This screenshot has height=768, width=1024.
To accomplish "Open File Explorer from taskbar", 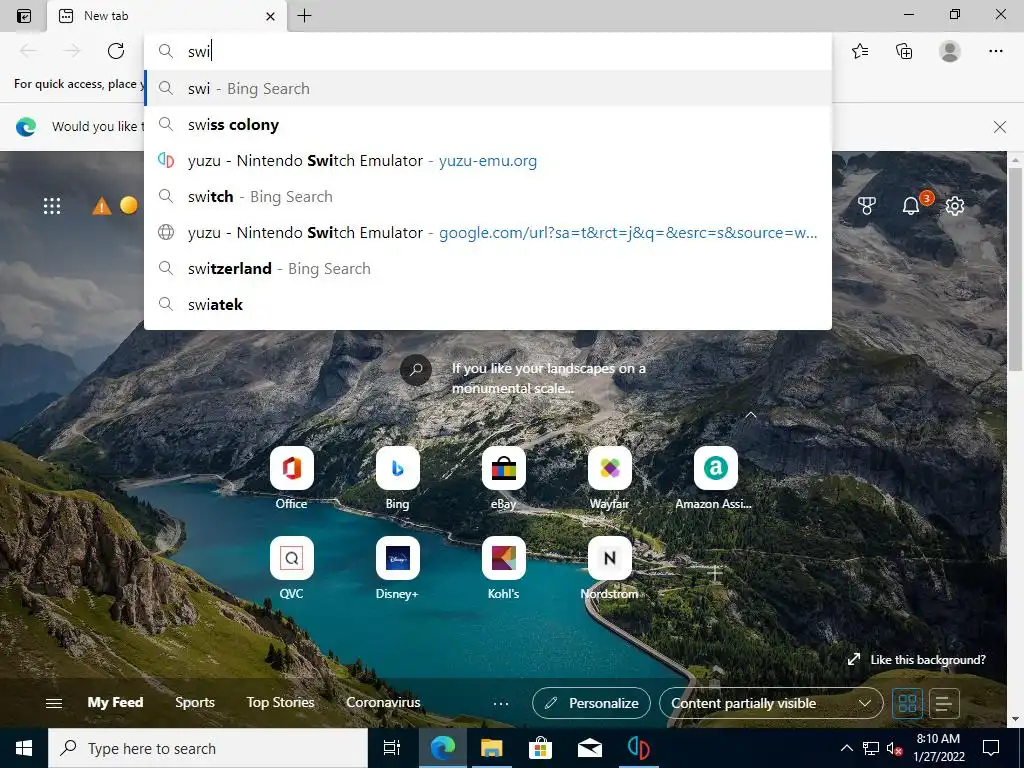I will coord(491,748).
